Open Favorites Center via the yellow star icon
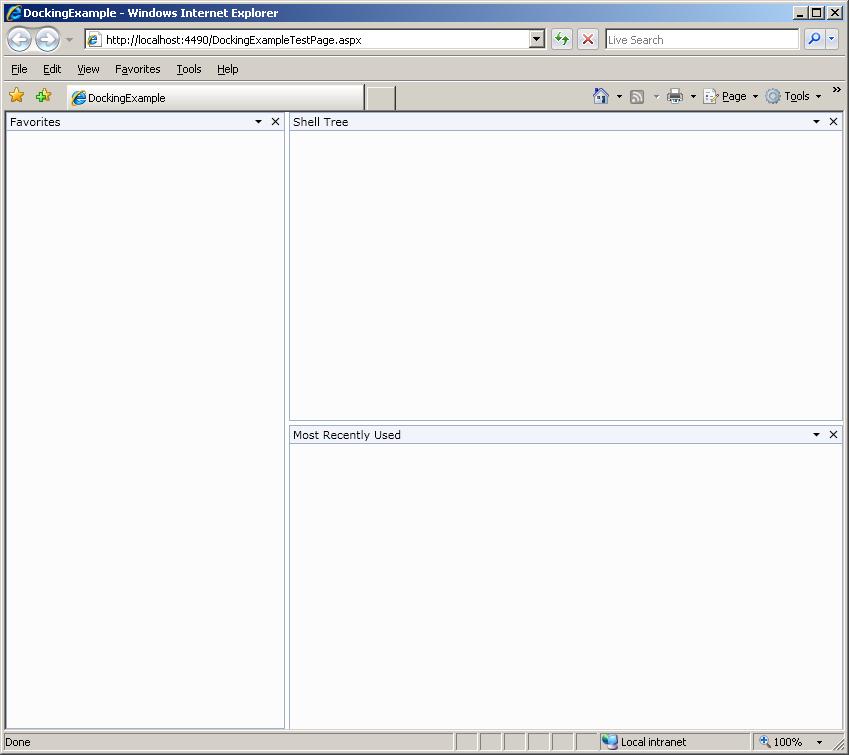The height and width of the screenshot is (755, 849). [17, 95]
